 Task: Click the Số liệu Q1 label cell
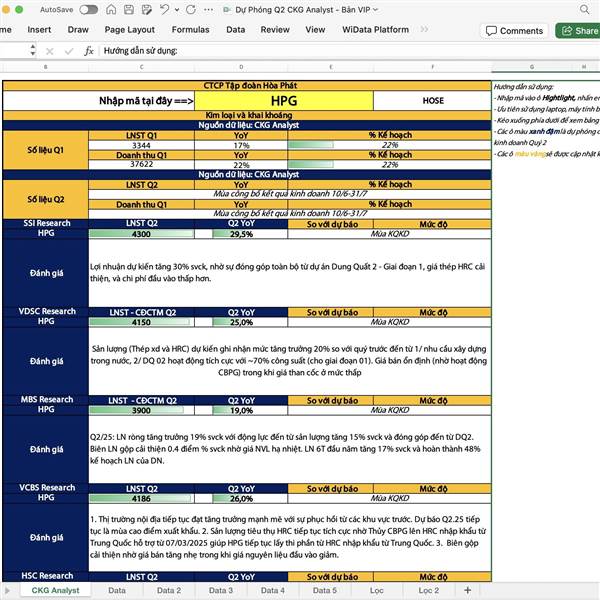tap(46, 150)
